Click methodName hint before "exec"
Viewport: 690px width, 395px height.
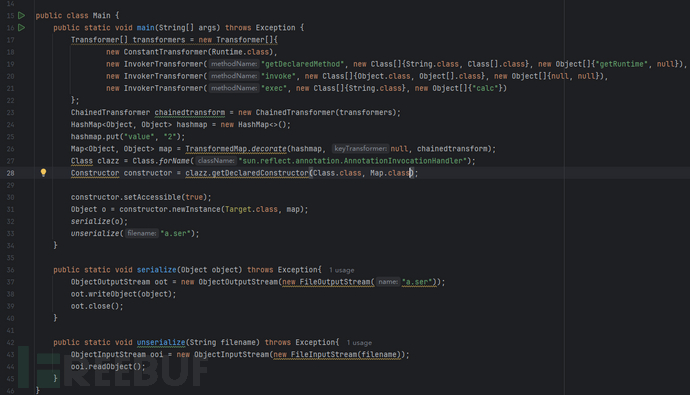(234, 88)
